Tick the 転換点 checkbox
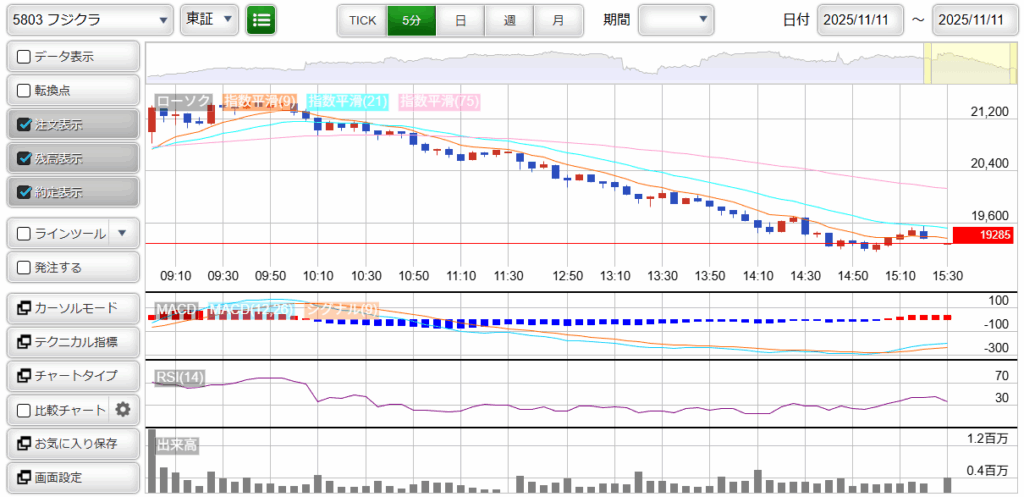Screen dimensions: 1024x497 [x=25, y=91]
